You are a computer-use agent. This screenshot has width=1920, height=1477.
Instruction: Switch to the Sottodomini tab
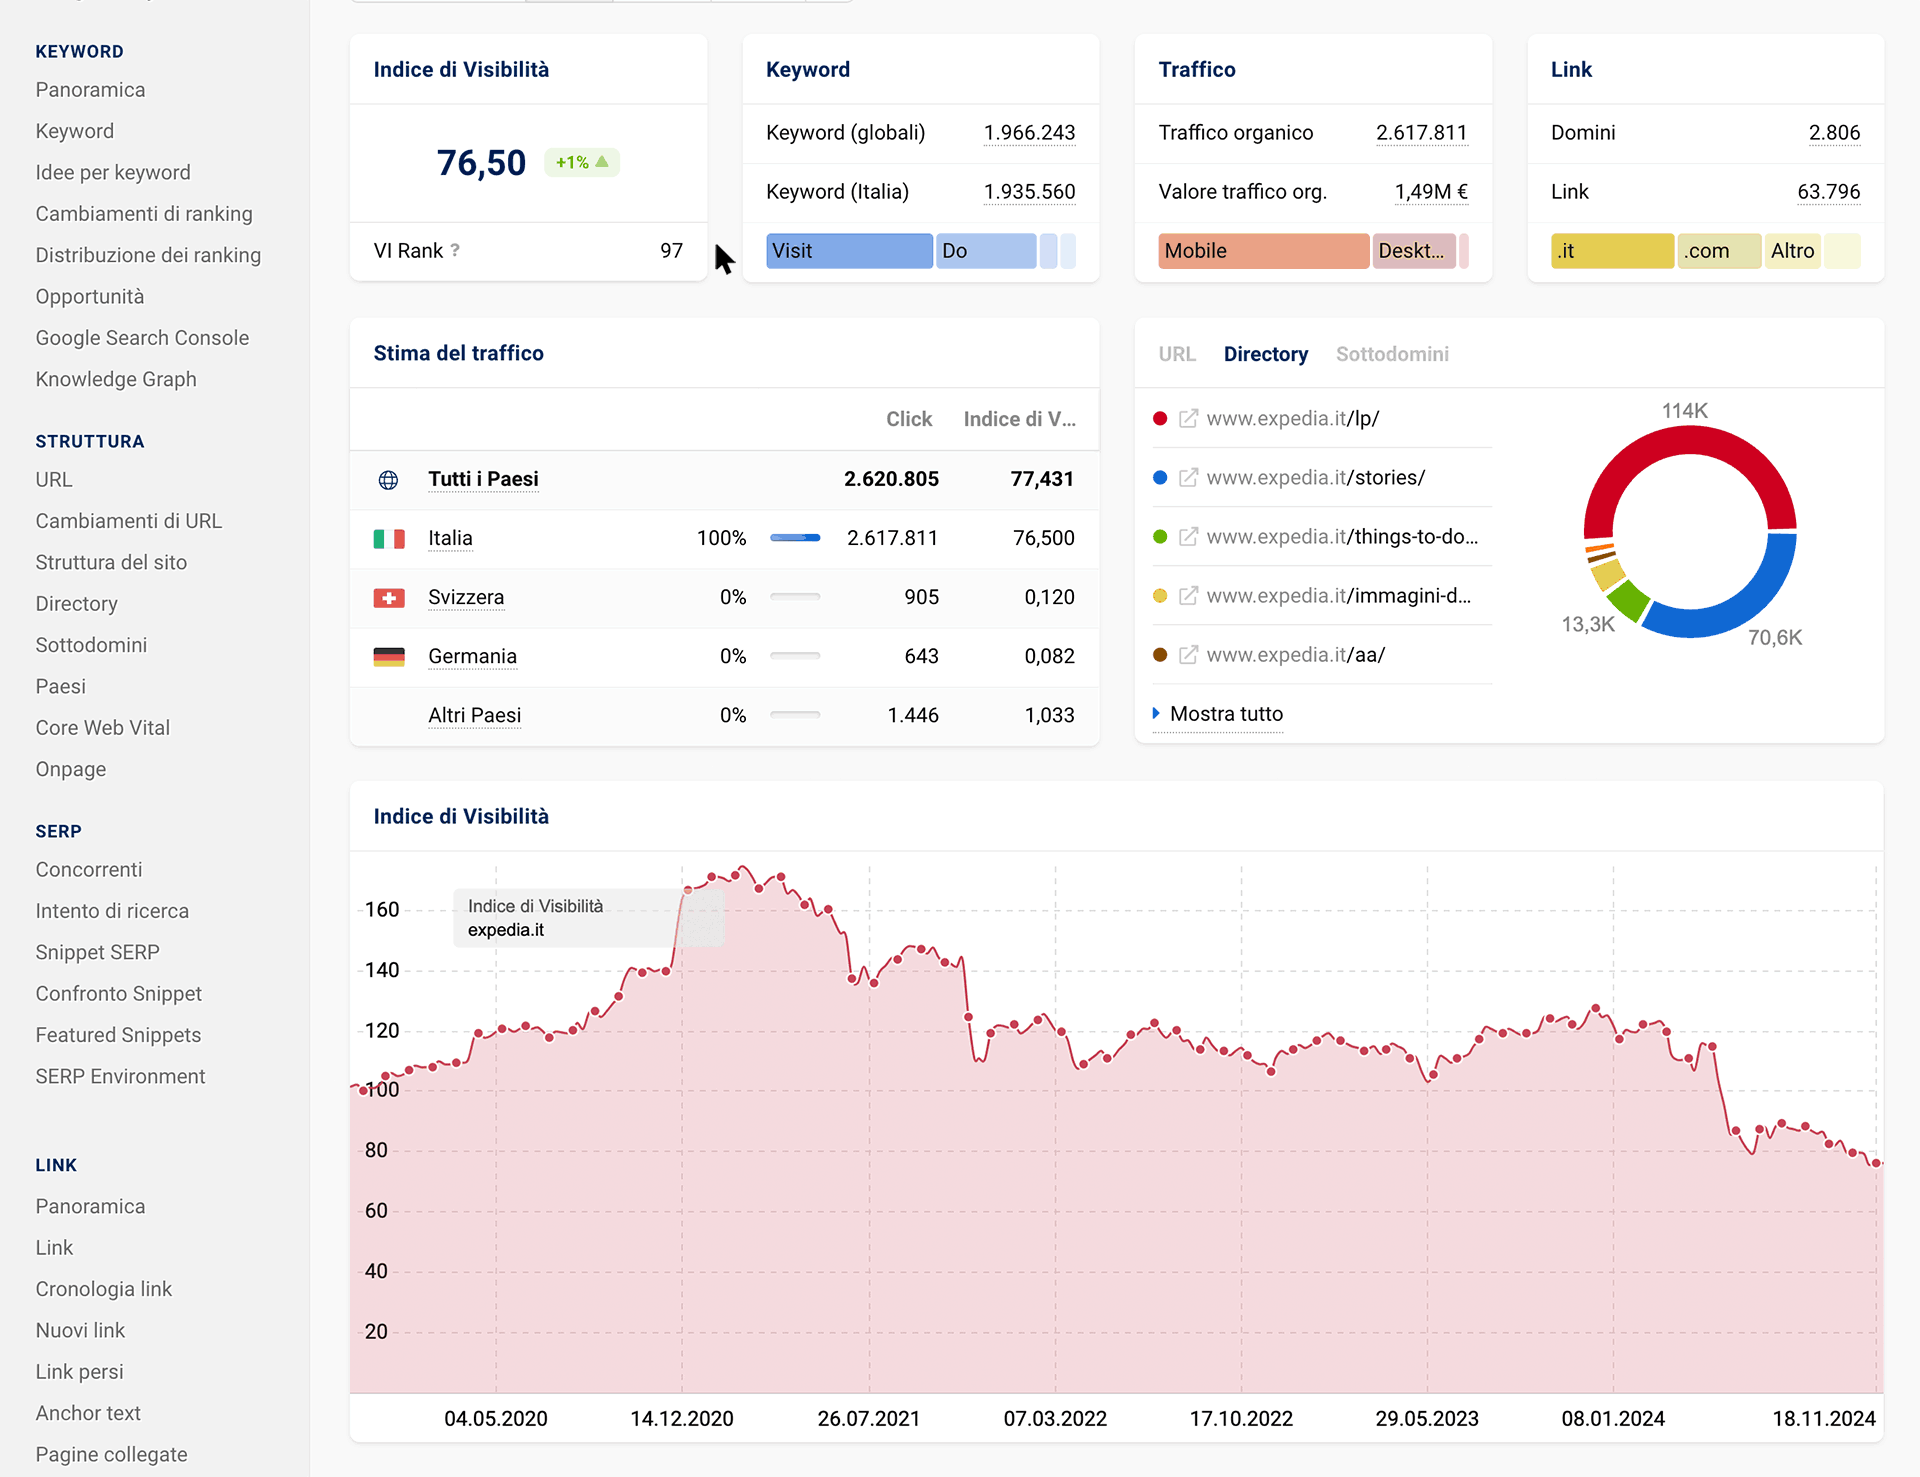tap(1392, 354)
